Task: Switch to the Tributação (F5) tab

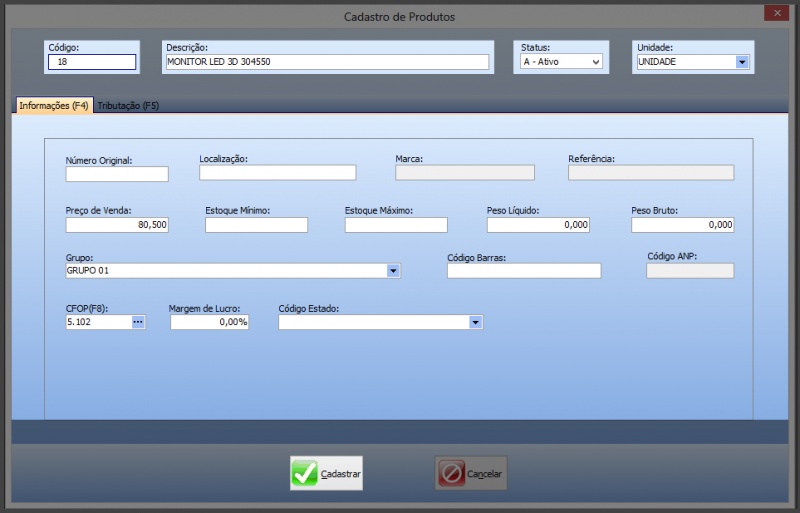Action: 128,105
